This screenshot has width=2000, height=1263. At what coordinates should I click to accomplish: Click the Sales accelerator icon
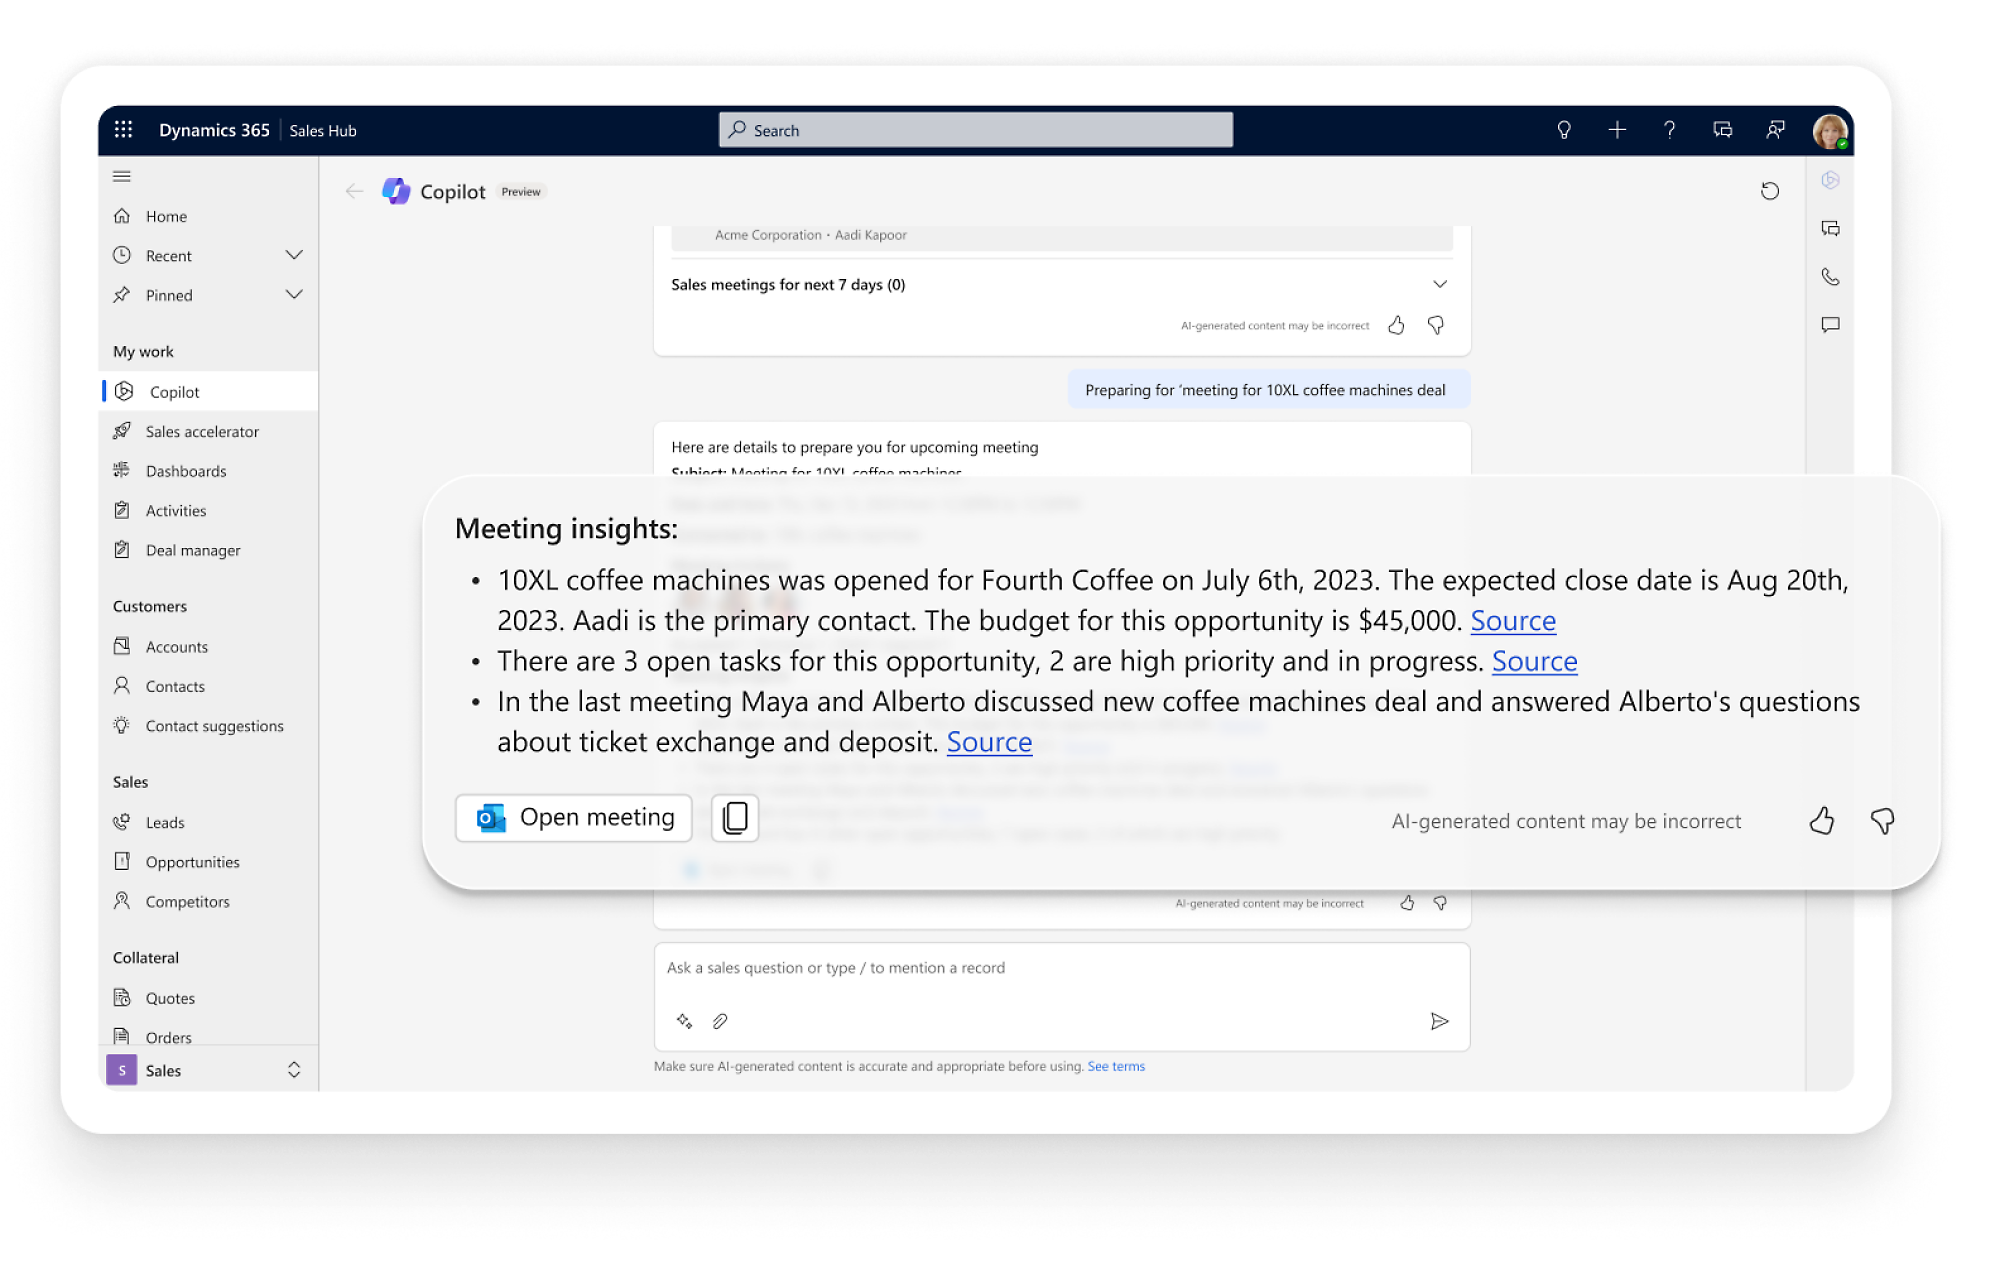(x=125, y=431)
